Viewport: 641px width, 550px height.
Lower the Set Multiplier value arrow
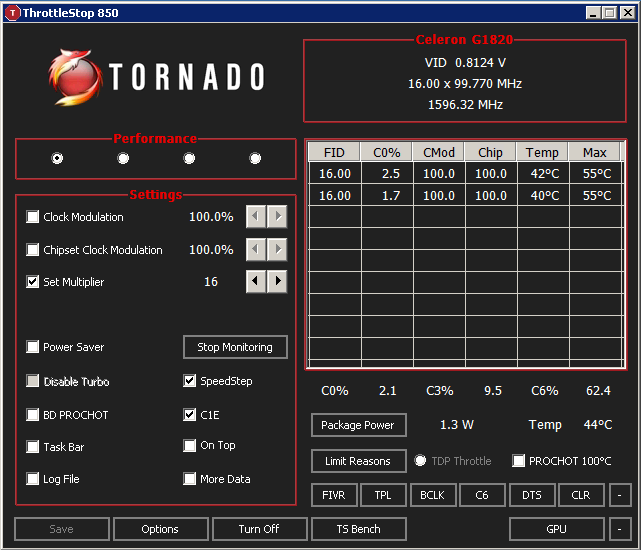tap(256, 281)
